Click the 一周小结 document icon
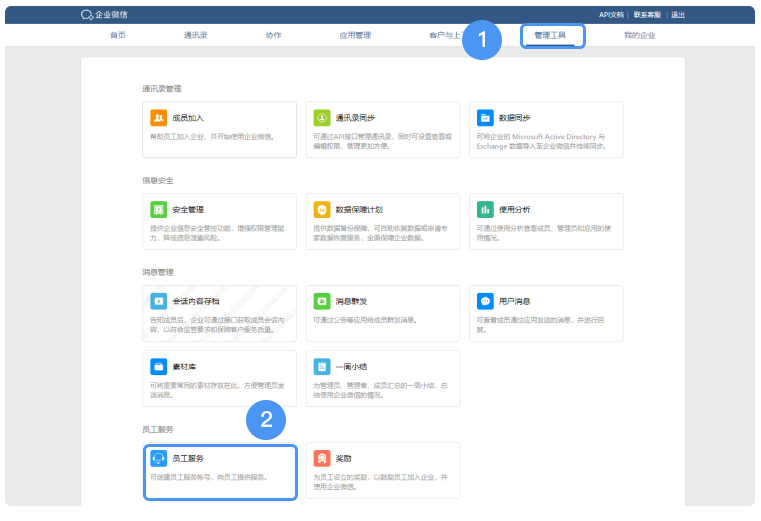The height and width of the screenshot is (521, 761). pos(322,366)
